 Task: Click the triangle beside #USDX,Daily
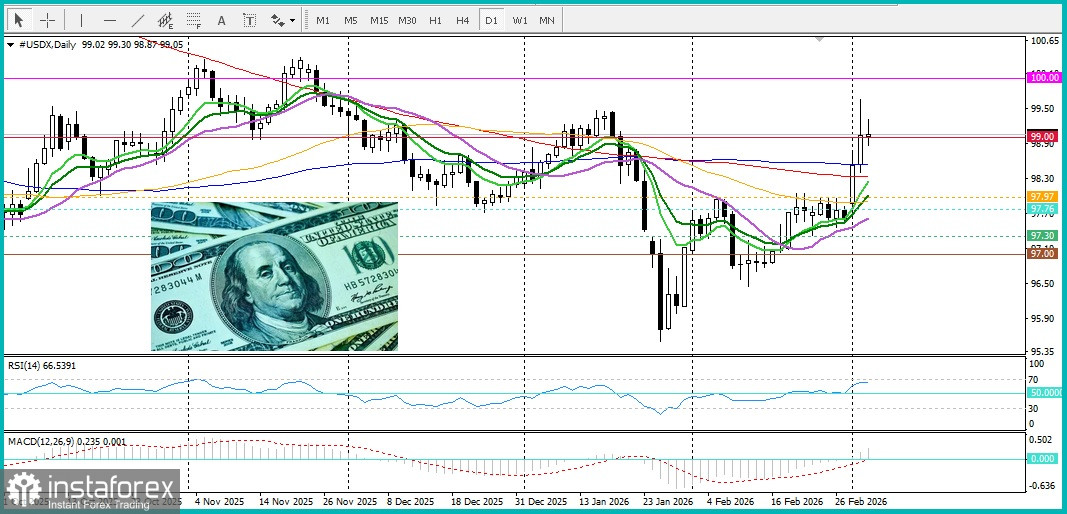coord(11,44)
